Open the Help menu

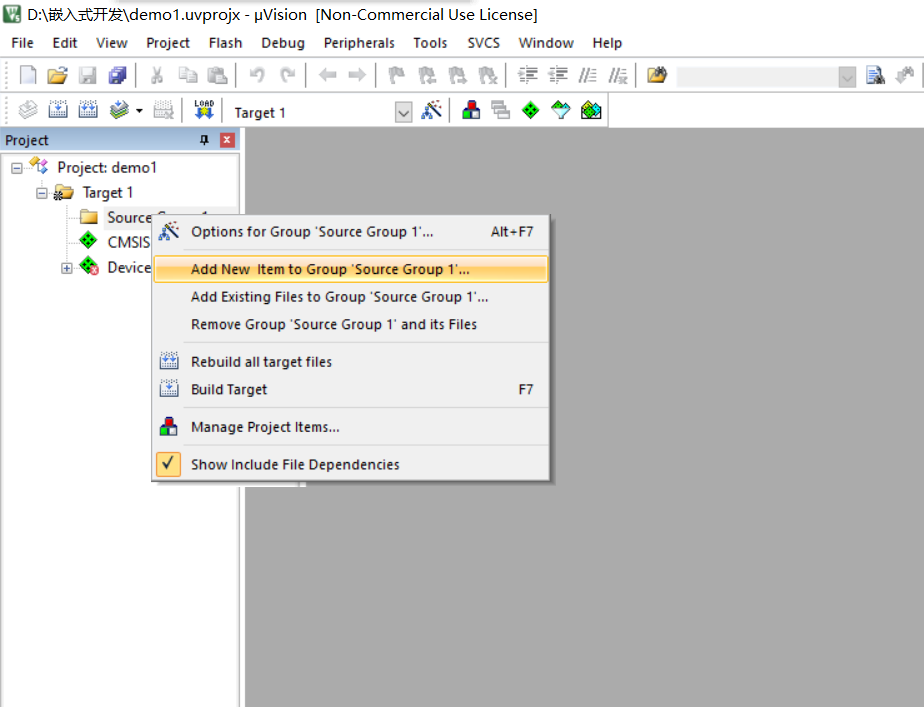(607, 43)
